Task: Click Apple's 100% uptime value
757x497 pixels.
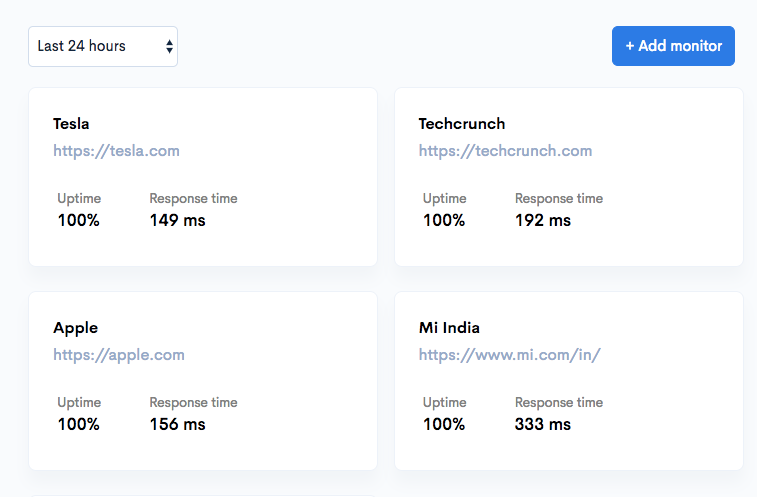Action: 79,424
